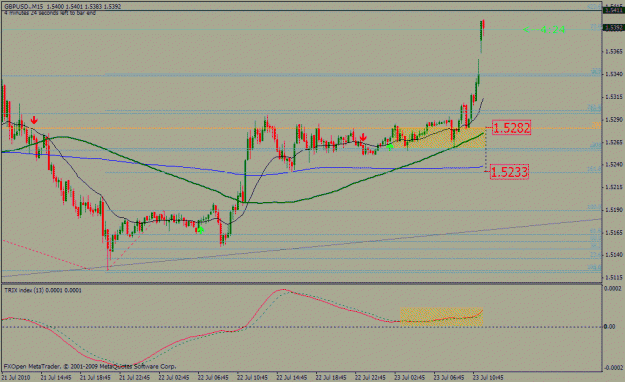
Task: Click the 1.5265 price axis value
Action: 613,142
